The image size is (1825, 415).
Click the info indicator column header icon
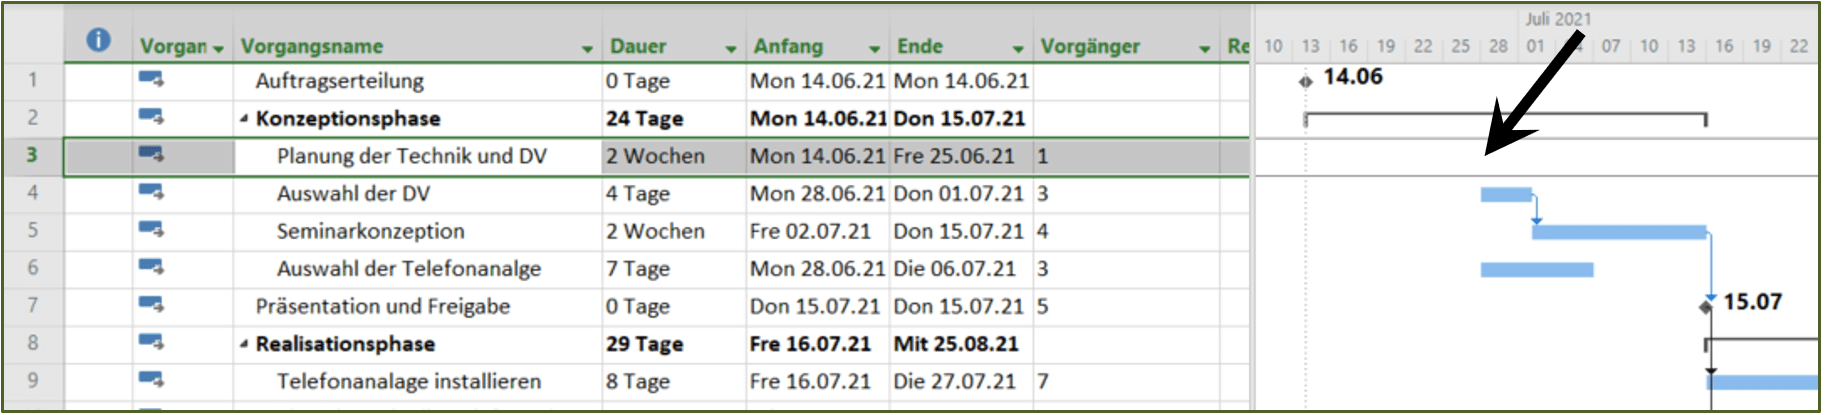click(98, 40)
